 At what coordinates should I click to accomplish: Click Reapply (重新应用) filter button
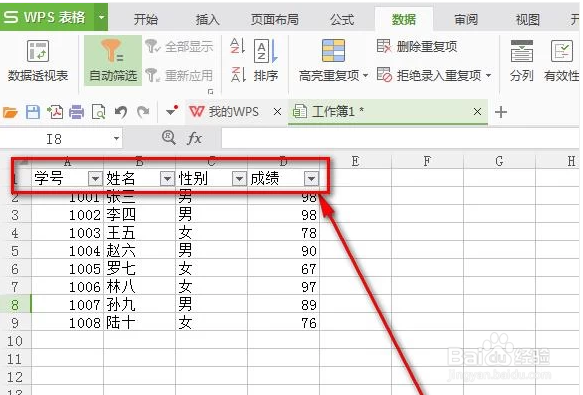point(179,76)
